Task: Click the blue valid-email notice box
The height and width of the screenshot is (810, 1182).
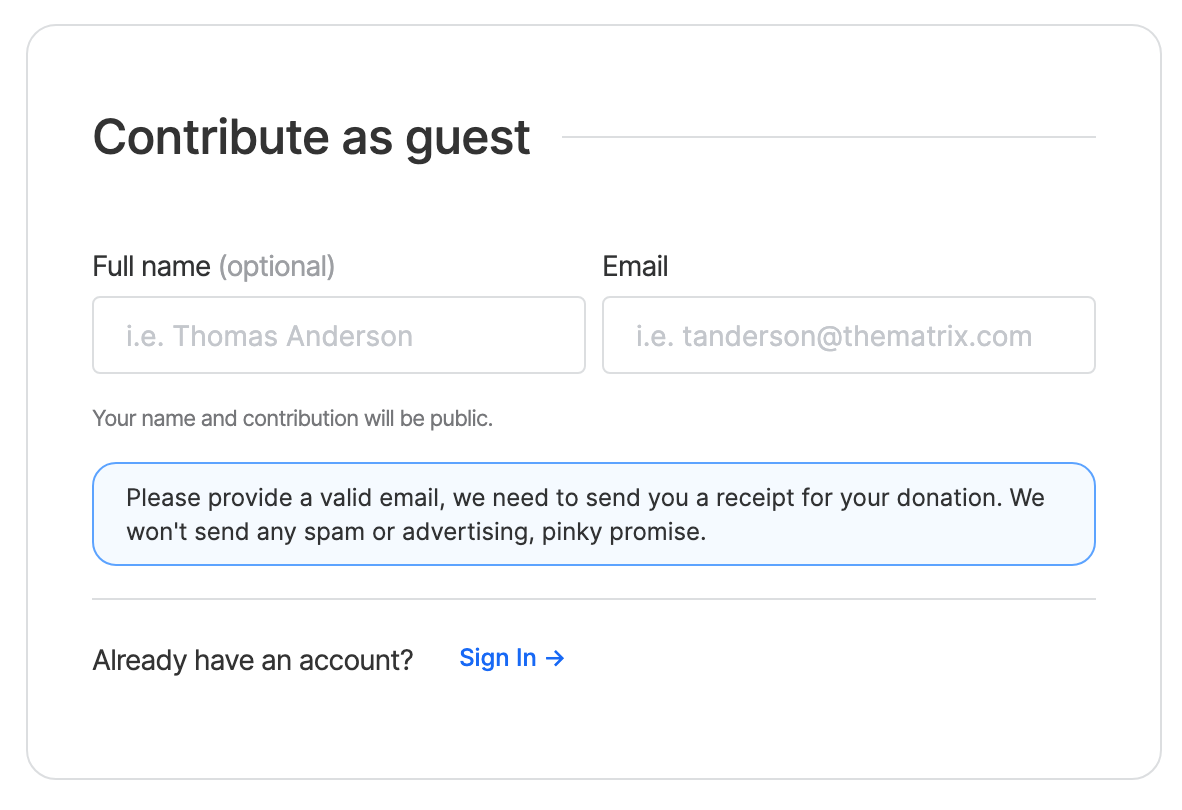Action: pos(594,514)
